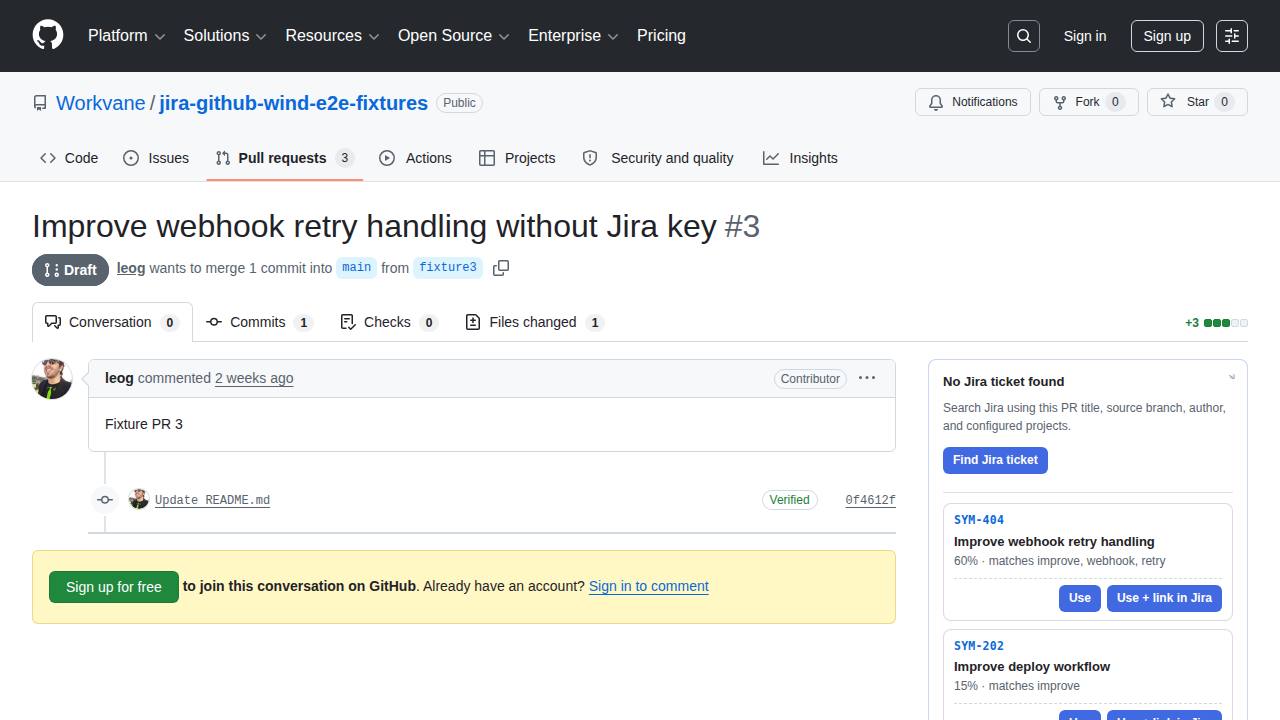Click the Draft status badge
This screenshot has width=1280, height=720.
tap(70, 270)
